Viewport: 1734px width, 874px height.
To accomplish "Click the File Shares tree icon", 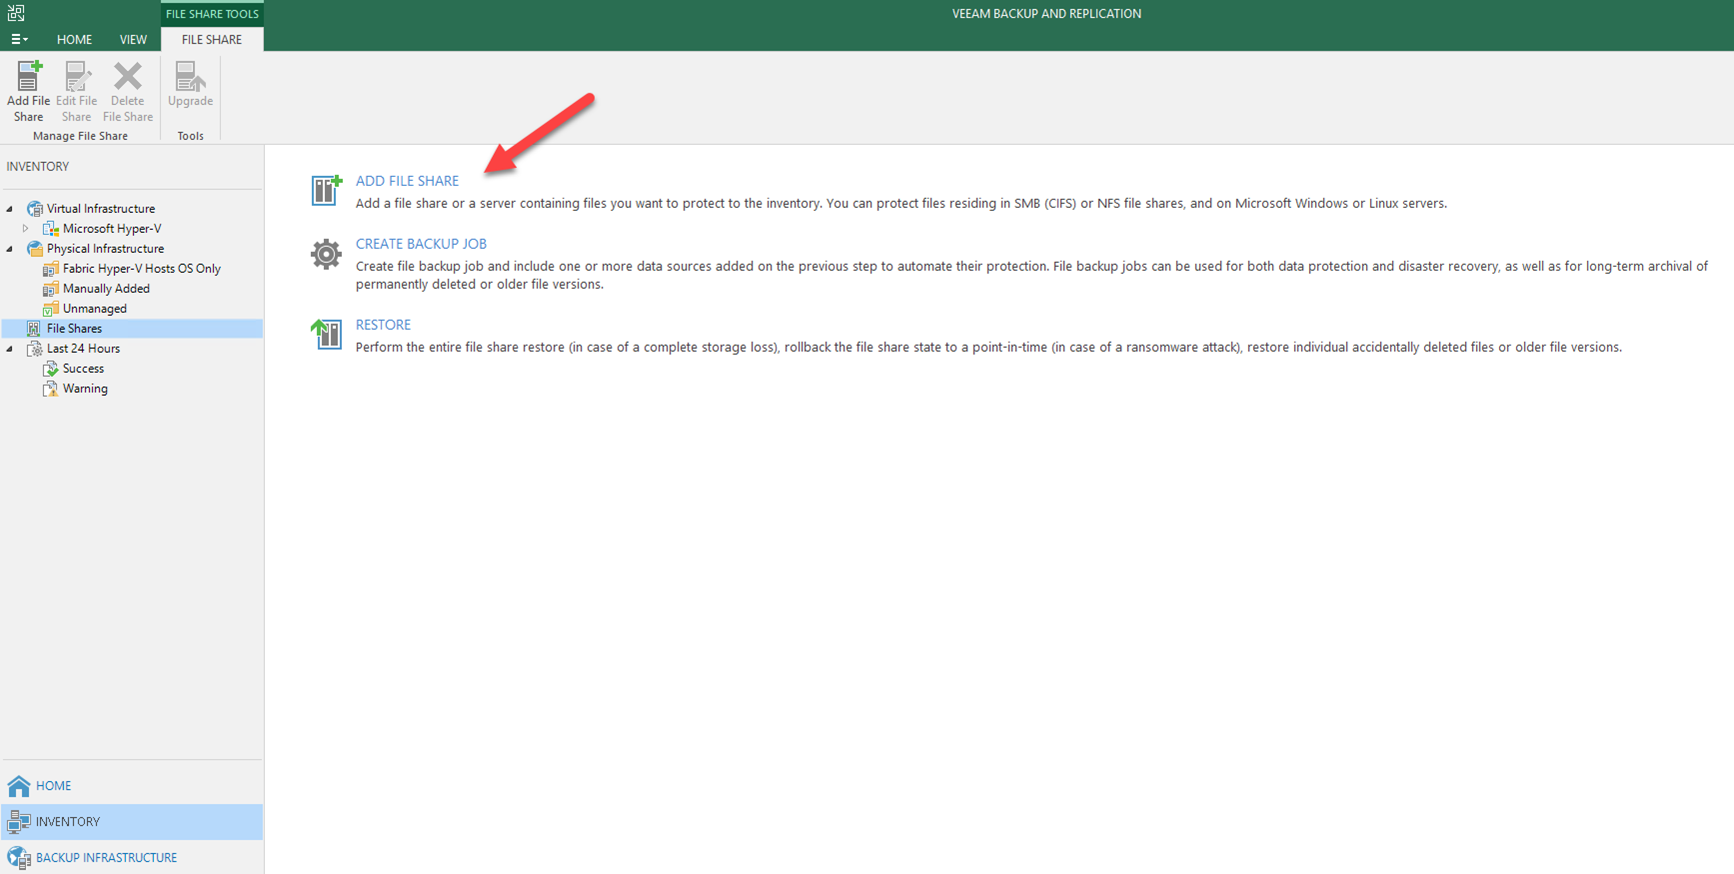I will pyautogui.click(x=35, y=329).
